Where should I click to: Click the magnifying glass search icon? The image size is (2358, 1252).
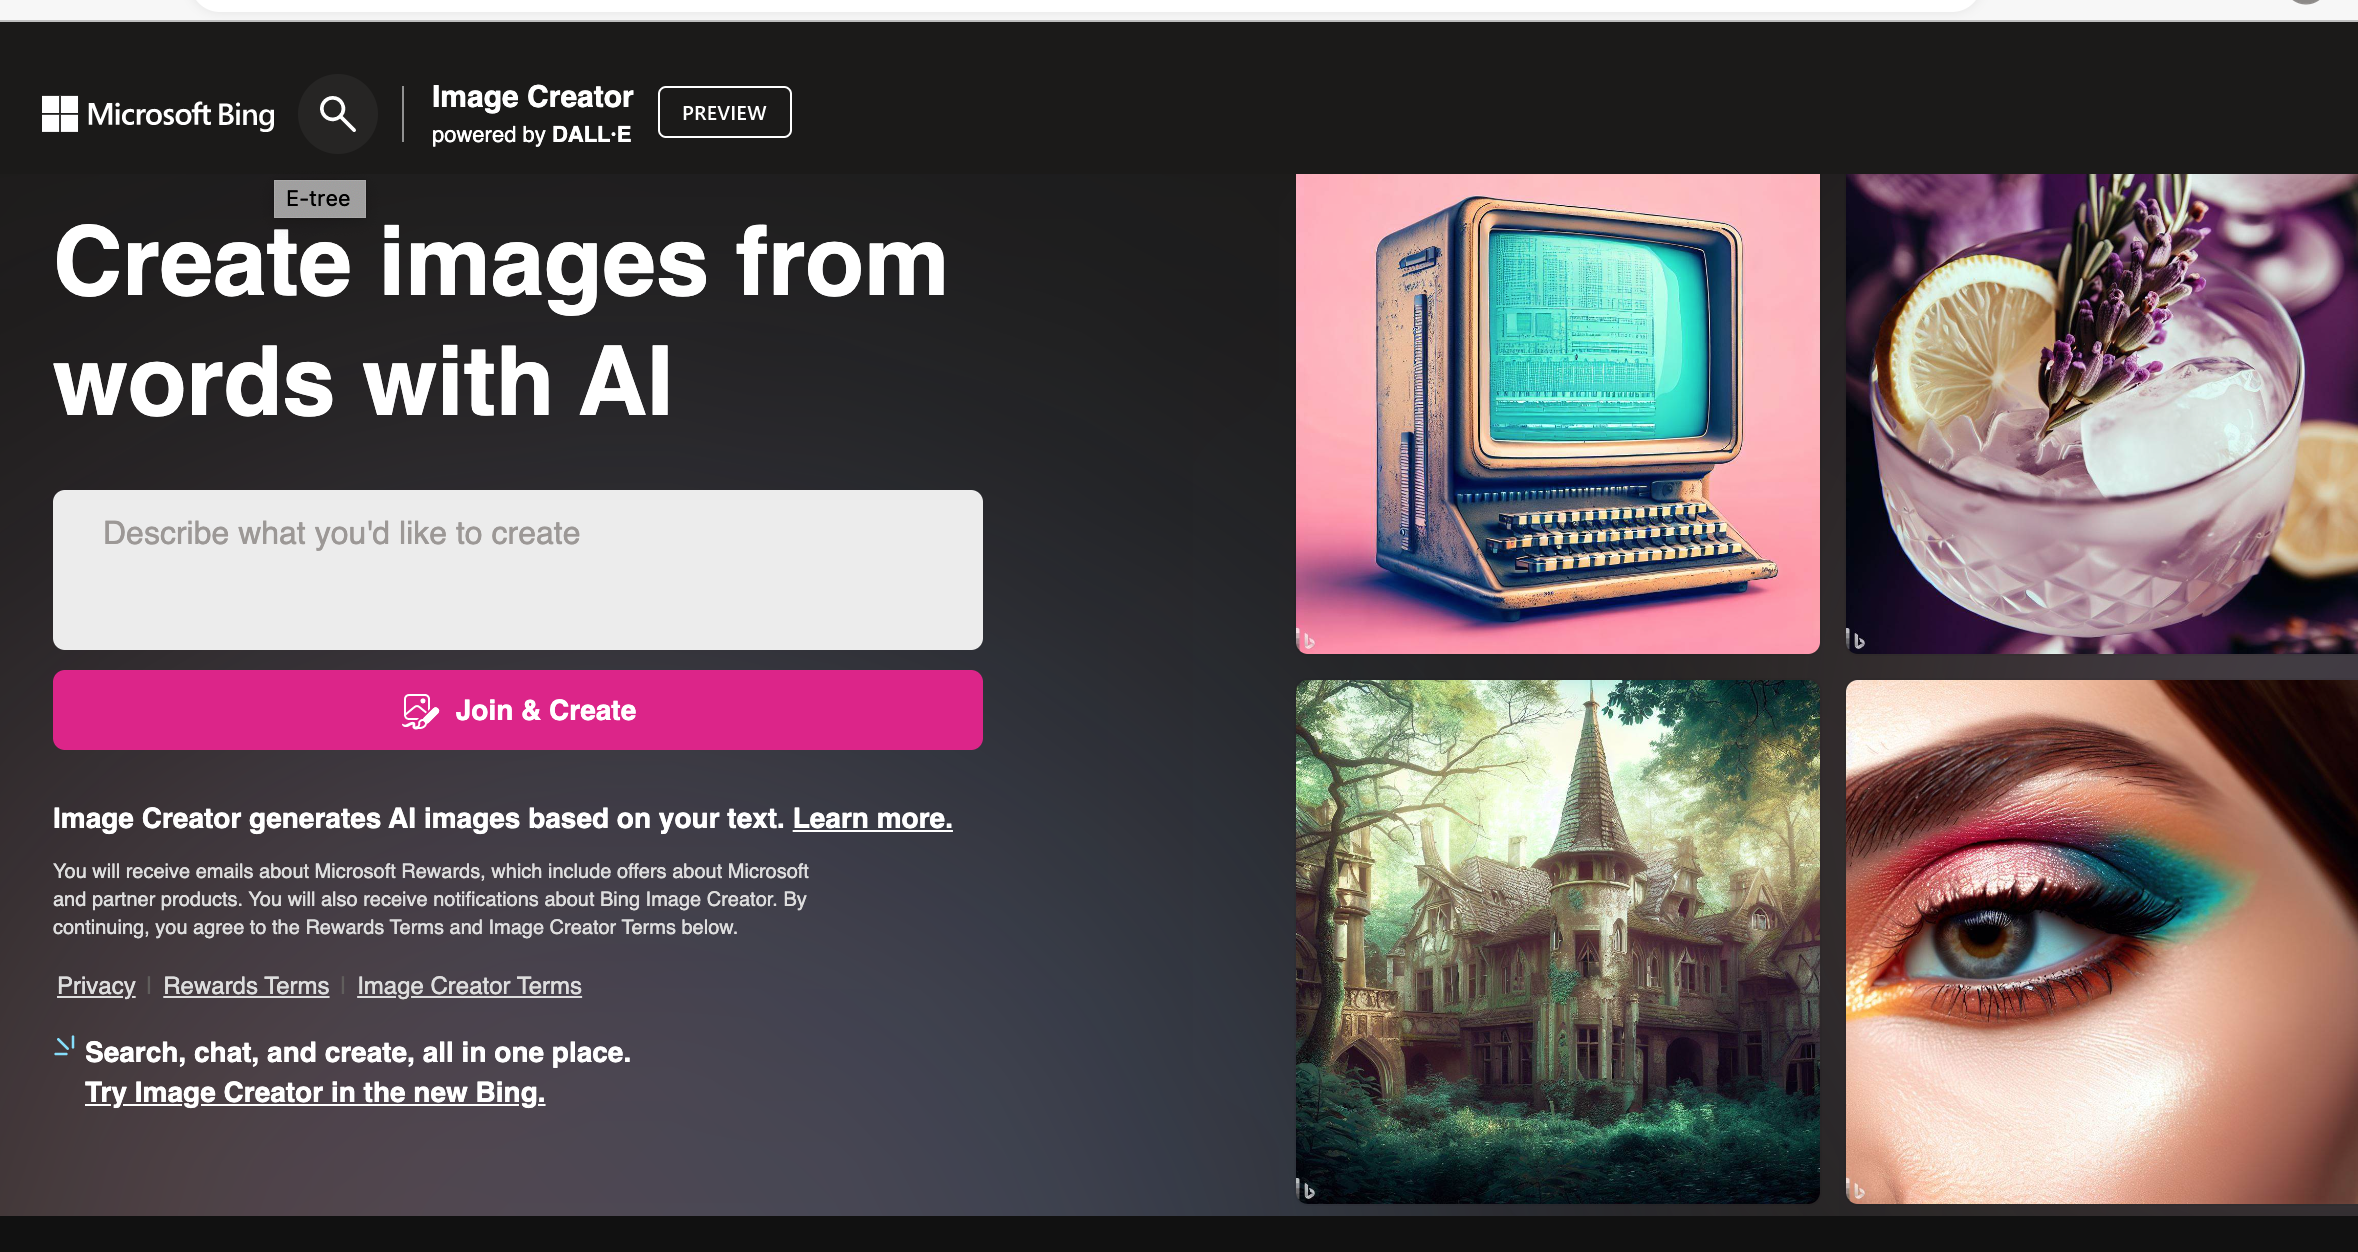click(x=337, y=114)
